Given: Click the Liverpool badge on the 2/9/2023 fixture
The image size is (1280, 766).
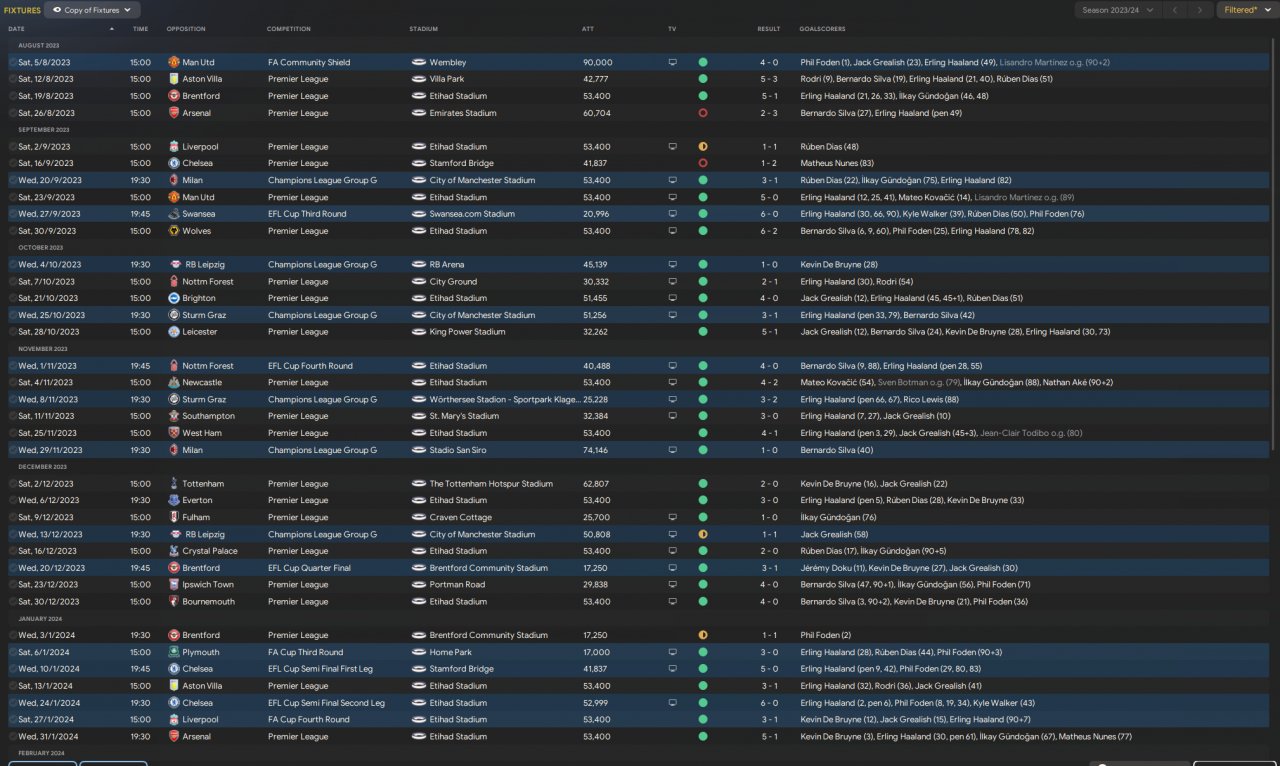Looking at the screenshot, I should [174, 147].
